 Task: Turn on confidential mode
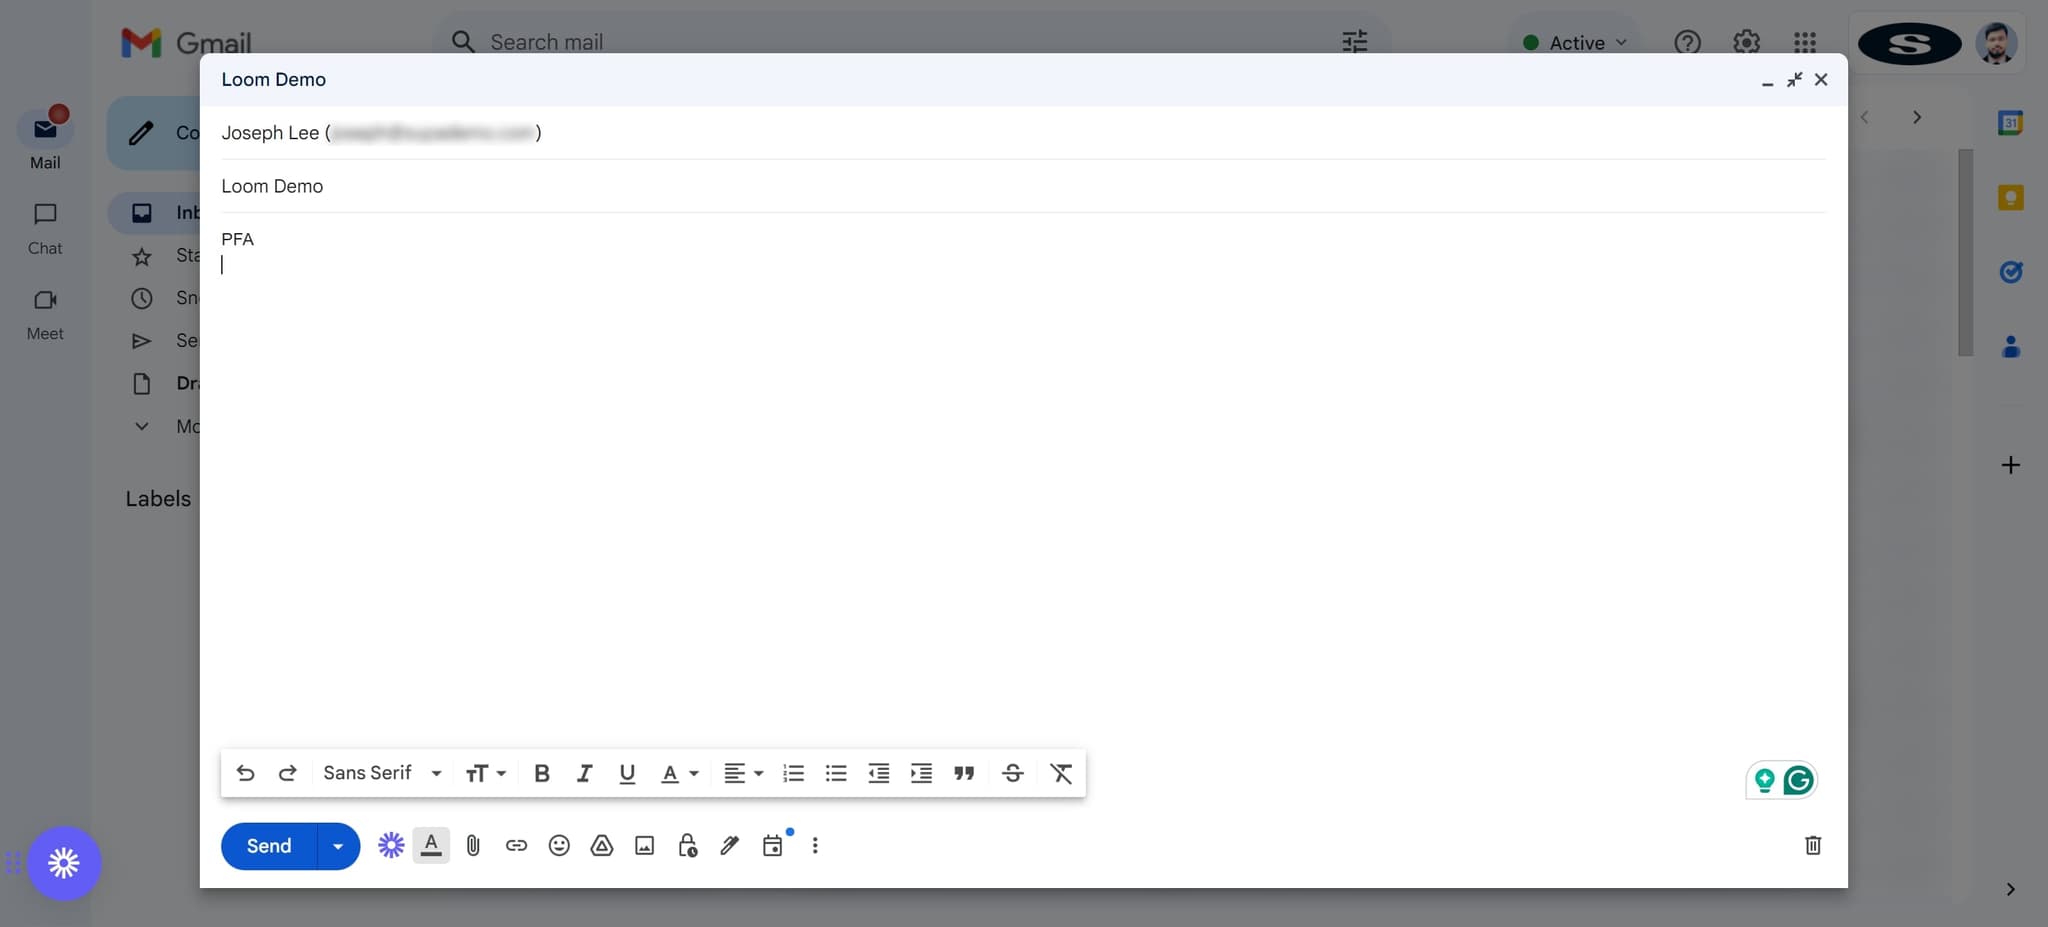(x=686, y=845)
